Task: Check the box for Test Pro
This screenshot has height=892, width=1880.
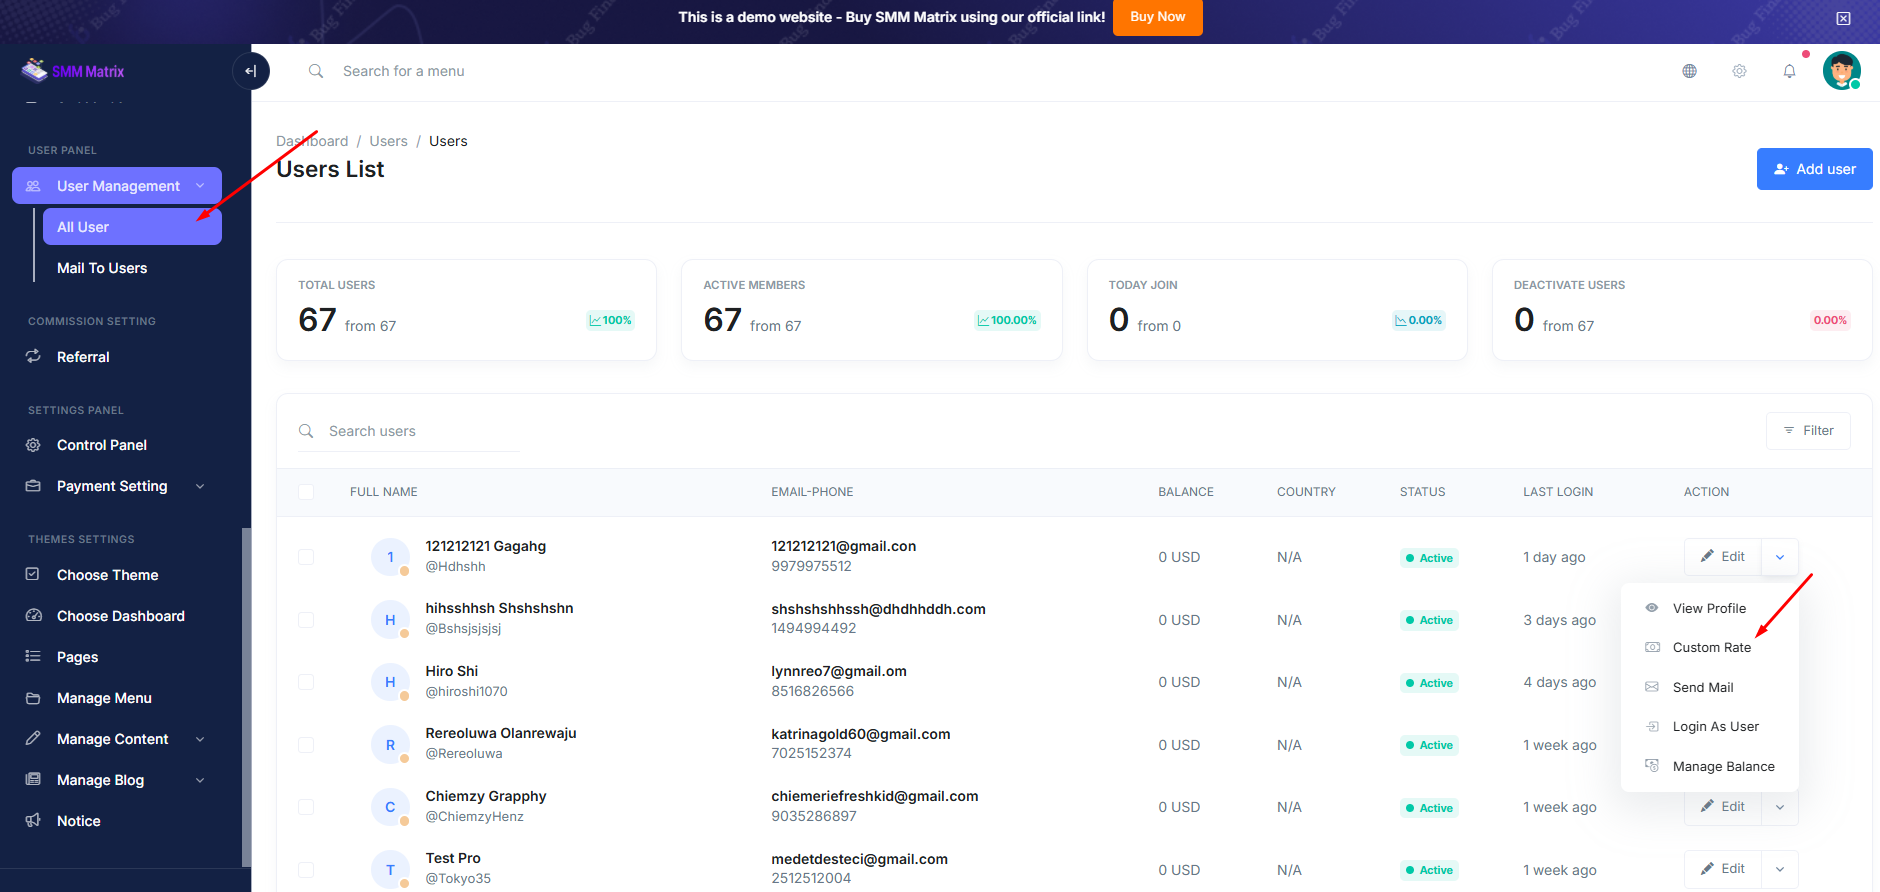Action: point(306,870)
